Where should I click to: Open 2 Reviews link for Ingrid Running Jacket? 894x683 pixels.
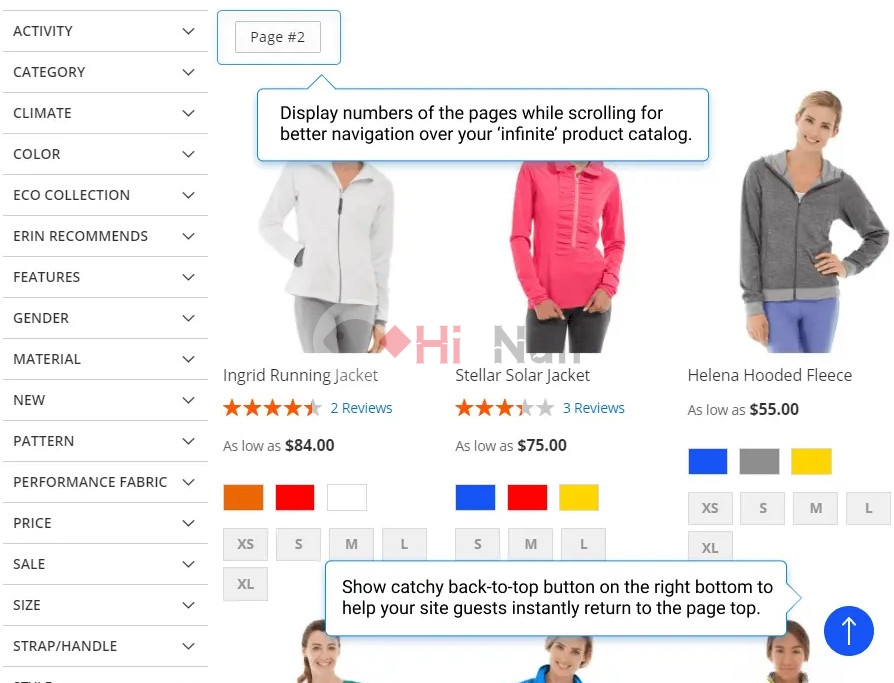(361, 408)
